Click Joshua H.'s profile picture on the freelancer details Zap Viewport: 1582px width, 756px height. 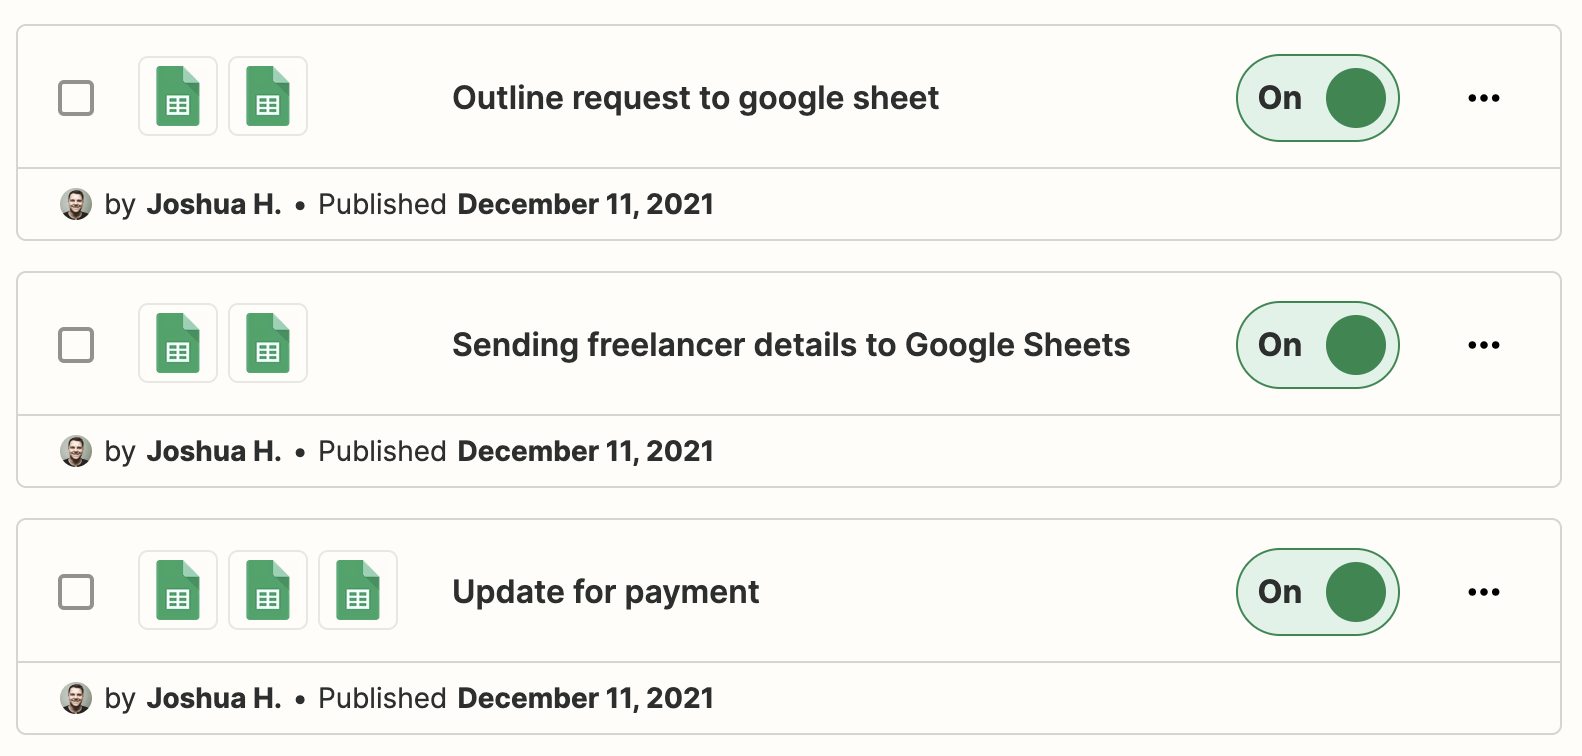[x=76, y=451]
